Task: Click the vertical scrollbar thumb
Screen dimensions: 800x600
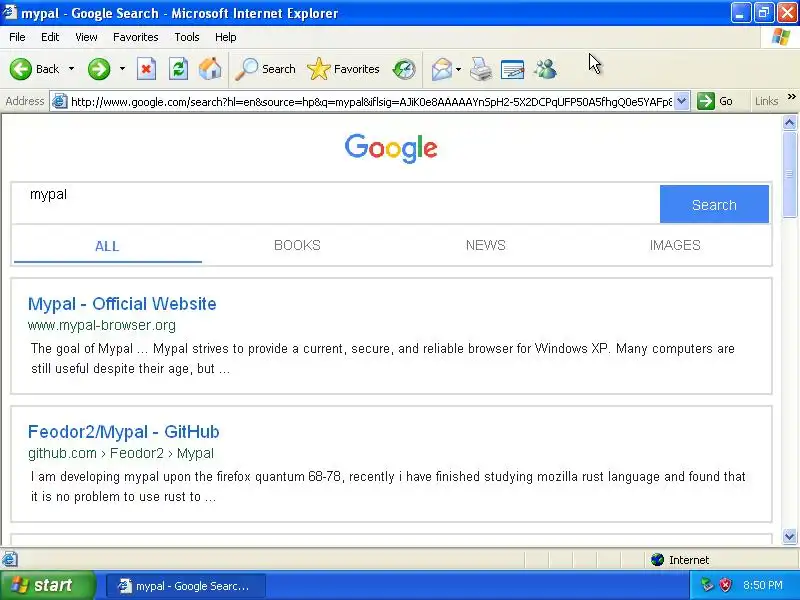Action: click(x=789, y=174)
